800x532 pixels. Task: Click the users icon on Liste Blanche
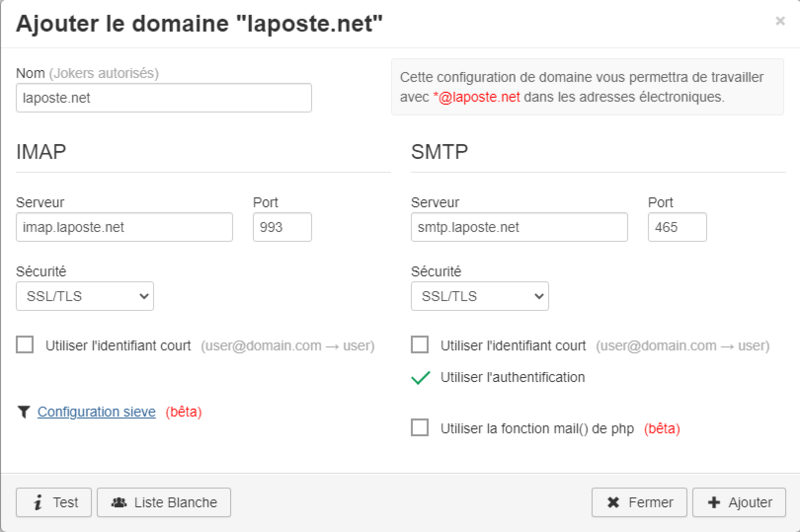pyautogui.click(x=119, y=502)
